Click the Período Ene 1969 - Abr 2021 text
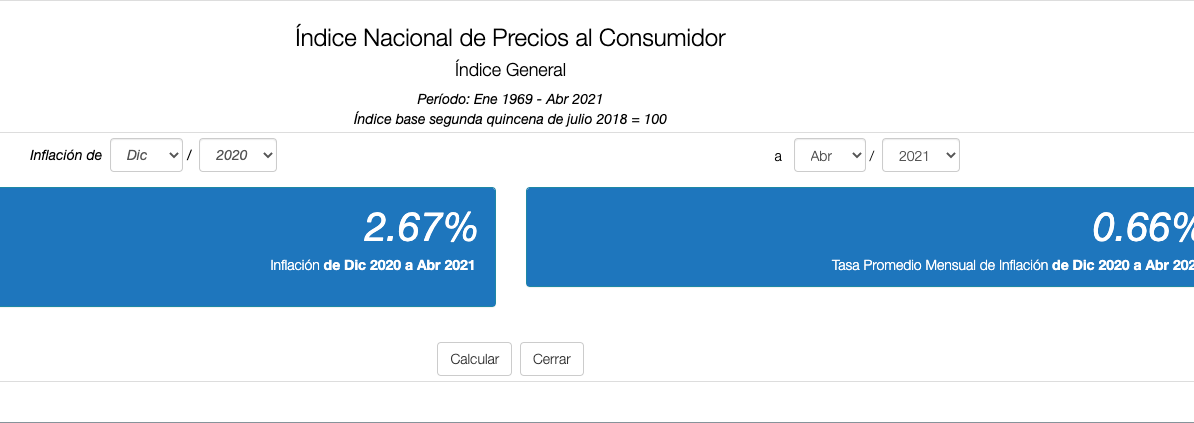 click(x=510, y=99)
